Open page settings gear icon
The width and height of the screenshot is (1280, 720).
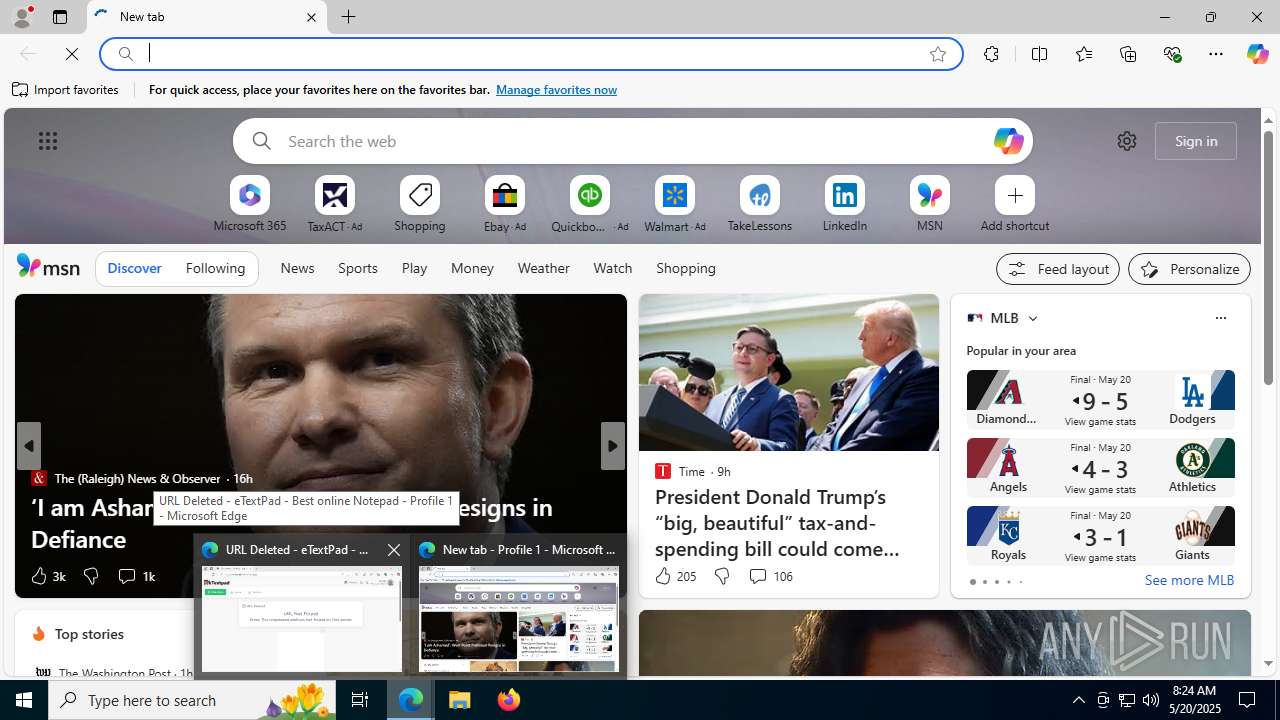point(1126,141)
